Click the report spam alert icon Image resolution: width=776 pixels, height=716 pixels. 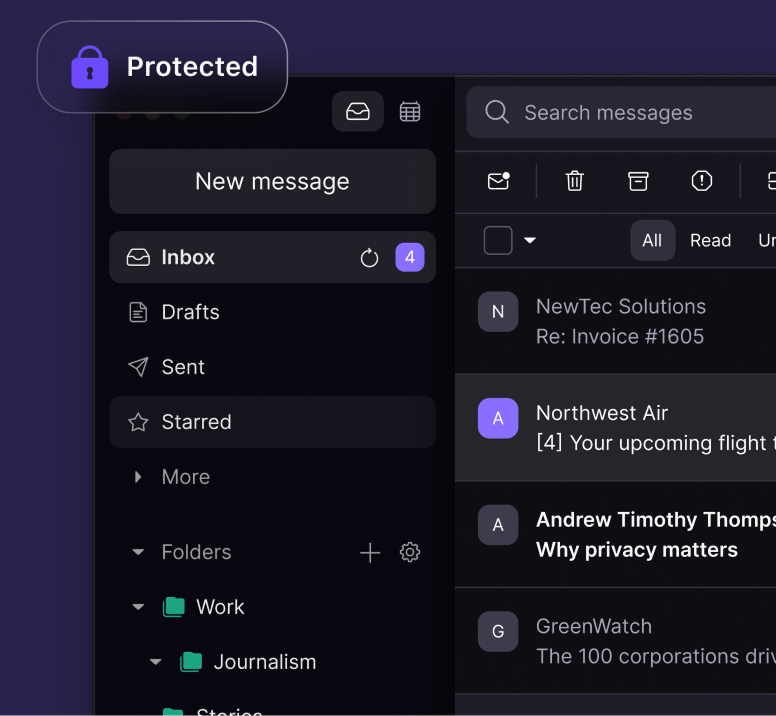coord(702,181)
